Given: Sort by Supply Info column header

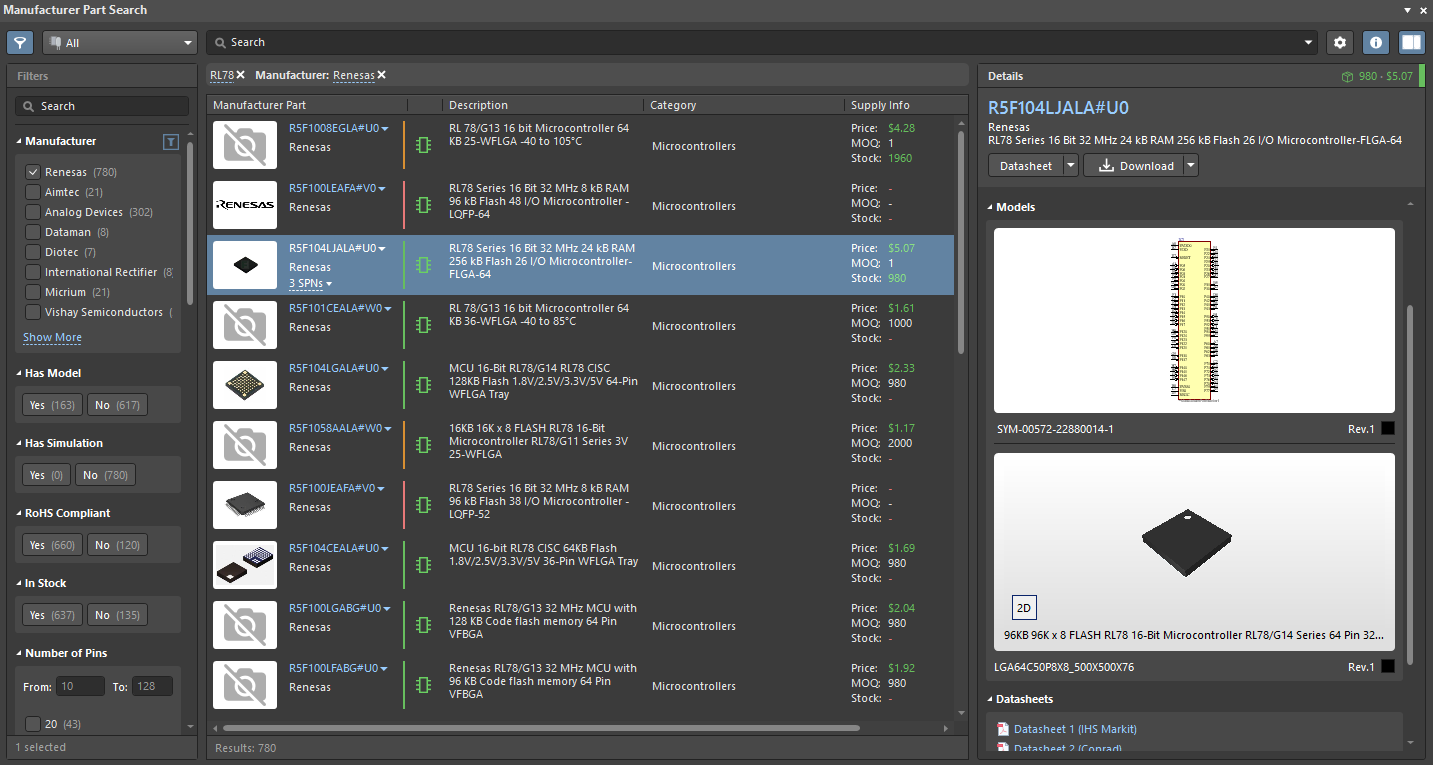Looking at the screenshot, I should (x=880, y=105).
